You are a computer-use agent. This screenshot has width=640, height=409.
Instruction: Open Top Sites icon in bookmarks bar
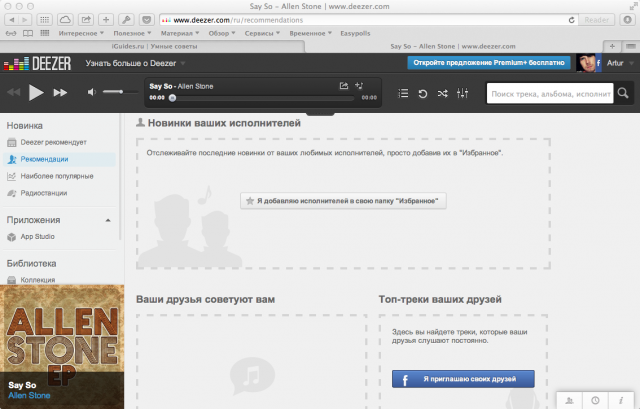click(44, 33)
